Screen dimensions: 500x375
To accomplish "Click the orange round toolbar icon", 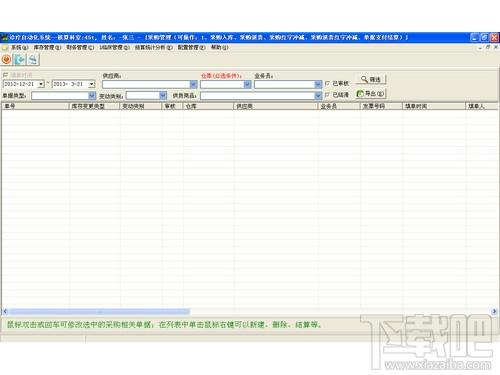I will 6,60.
